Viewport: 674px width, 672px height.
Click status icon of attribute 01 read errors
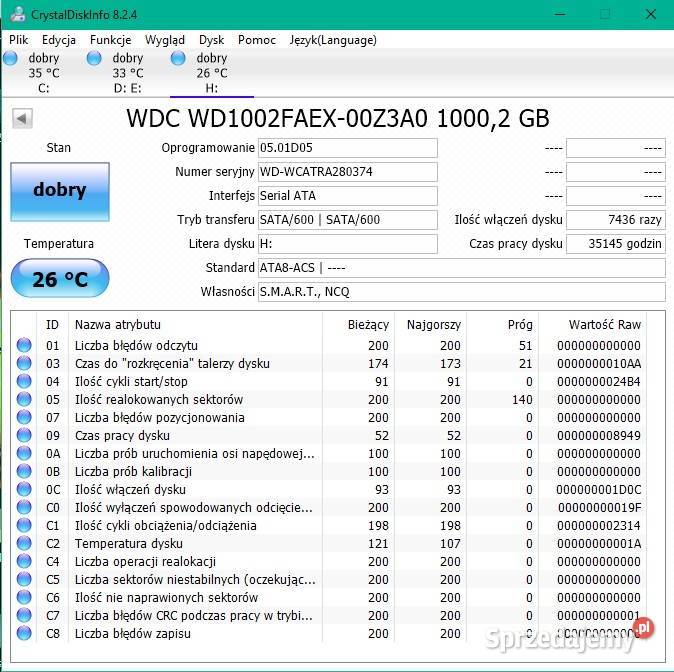(24, 345)
